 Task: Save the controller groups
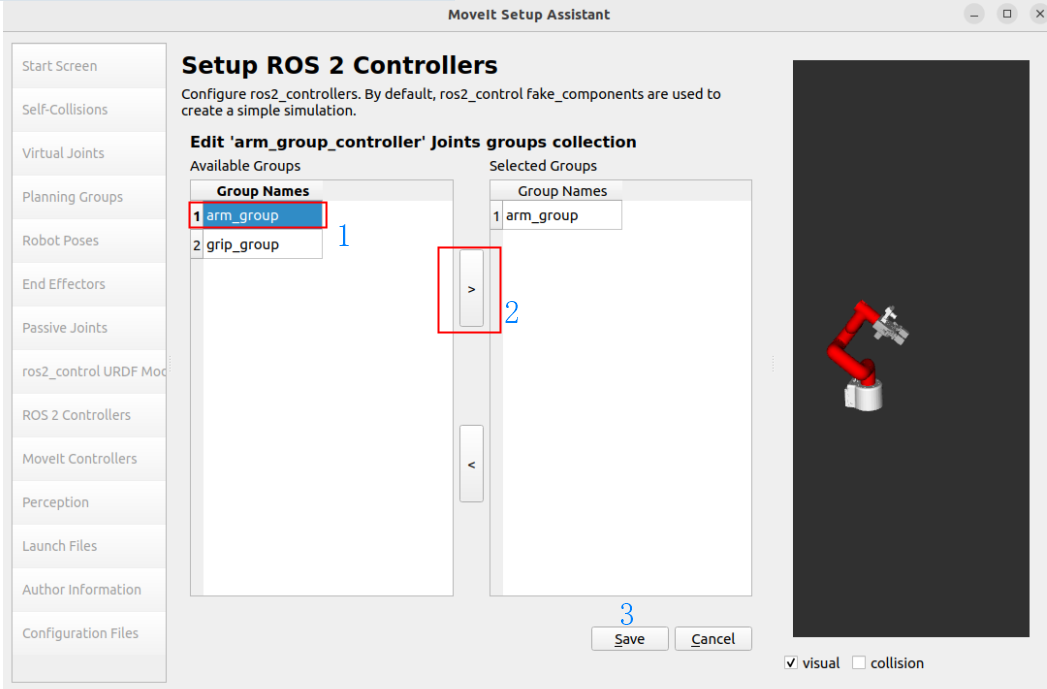coord(630,639)
